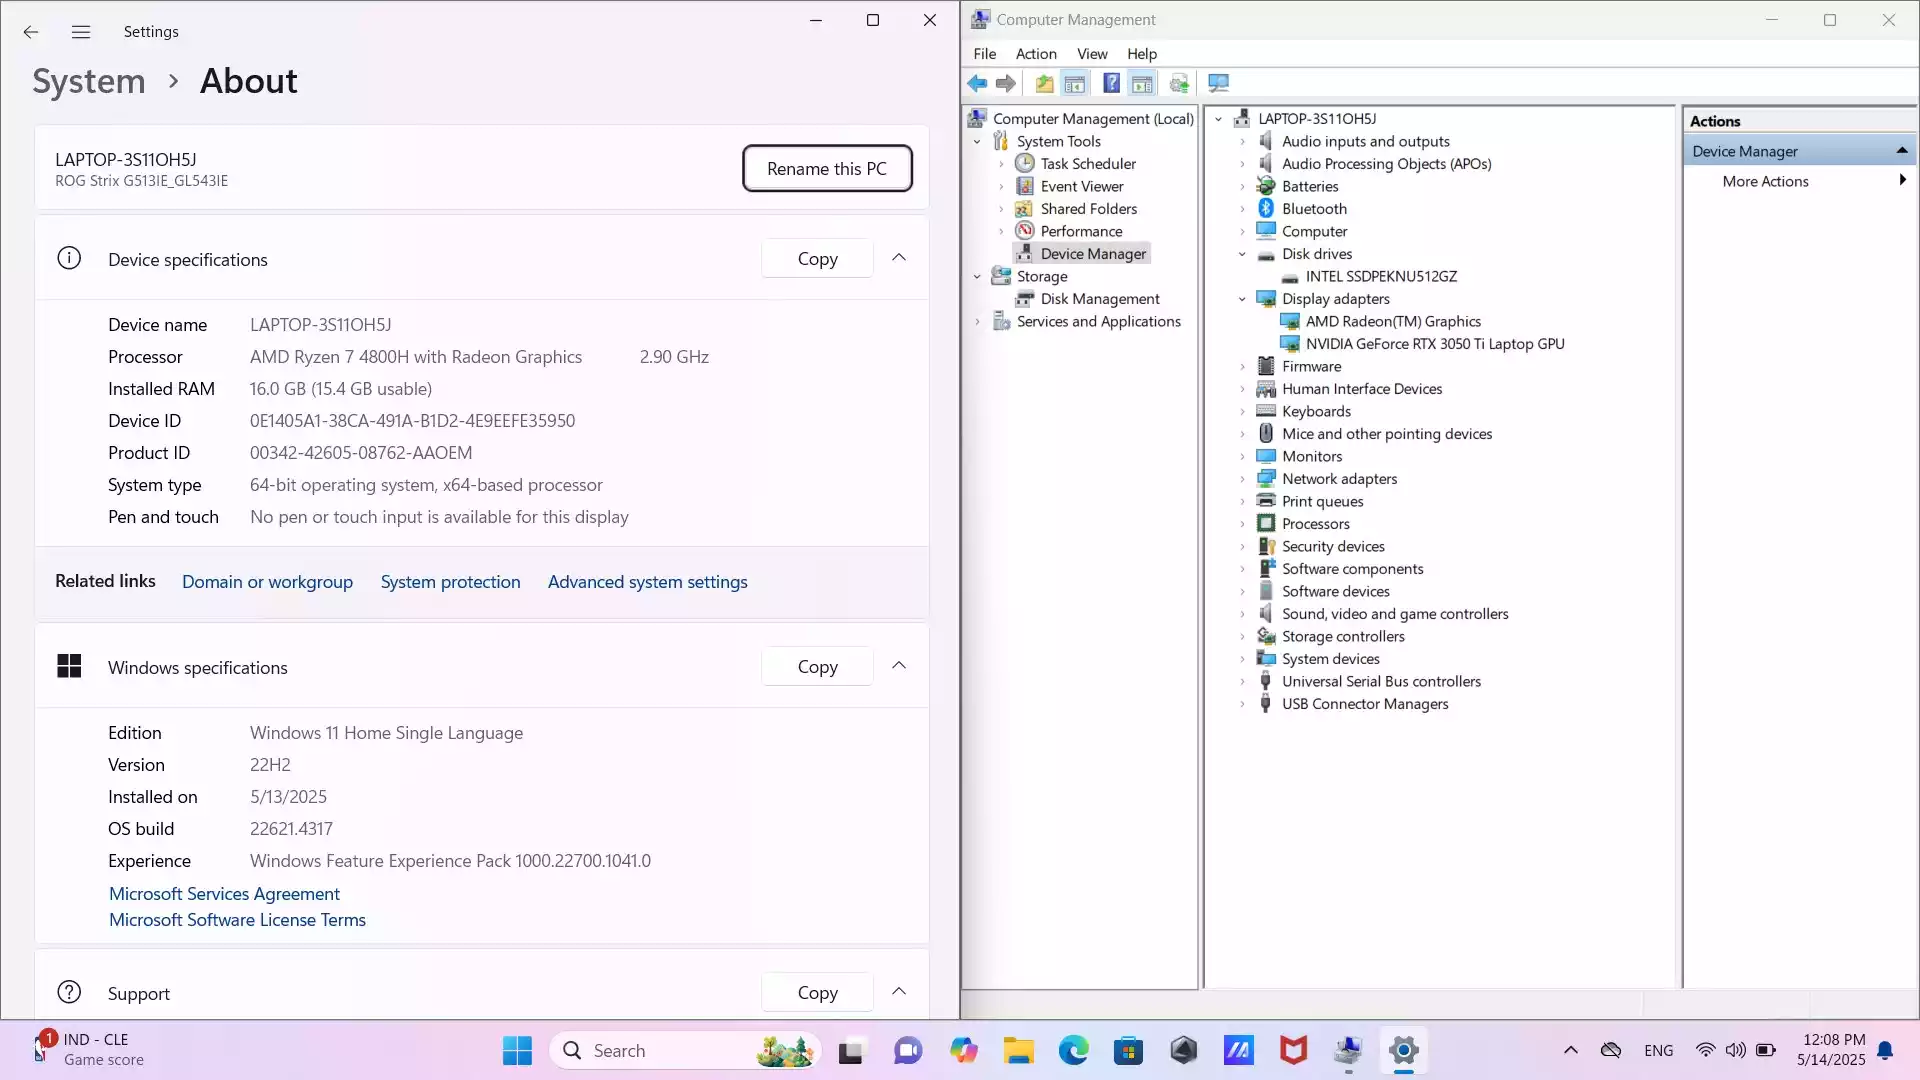Open the Chat video app on taskbar
This screenshot has width=1920, height=1080.
(908, 1051)
